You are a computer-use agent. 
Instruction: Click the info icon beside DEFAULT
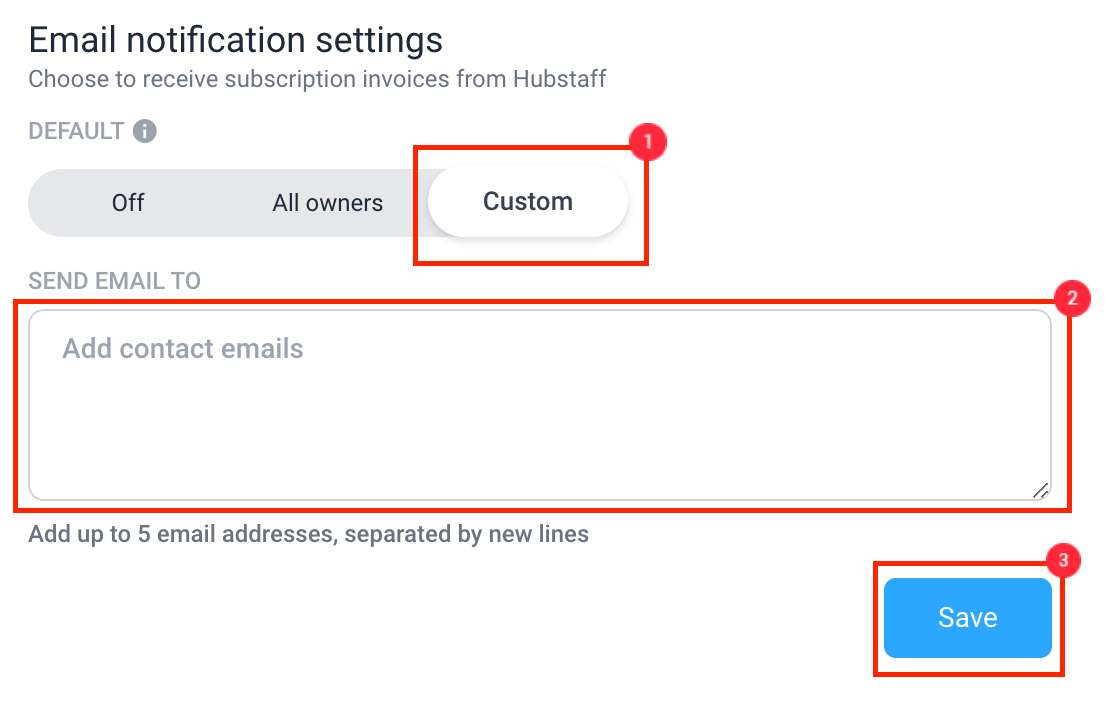144,131
